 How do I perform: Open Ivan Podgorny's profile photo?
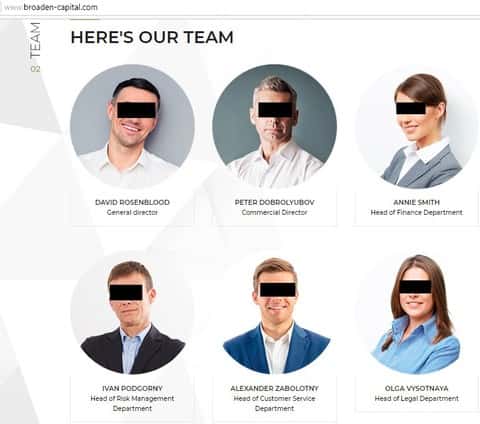tap(132, 313)
